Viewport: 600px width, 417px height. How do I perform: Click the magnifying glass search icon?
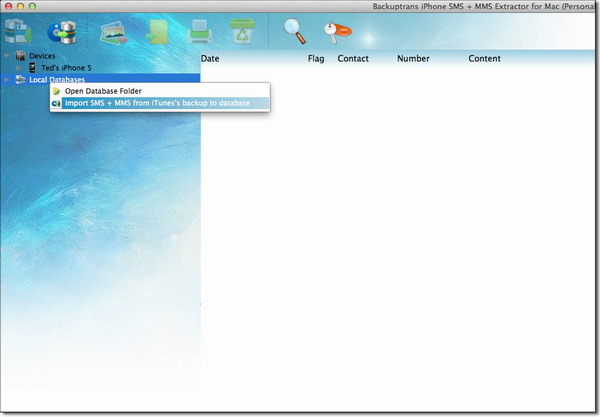click(294, 31)
